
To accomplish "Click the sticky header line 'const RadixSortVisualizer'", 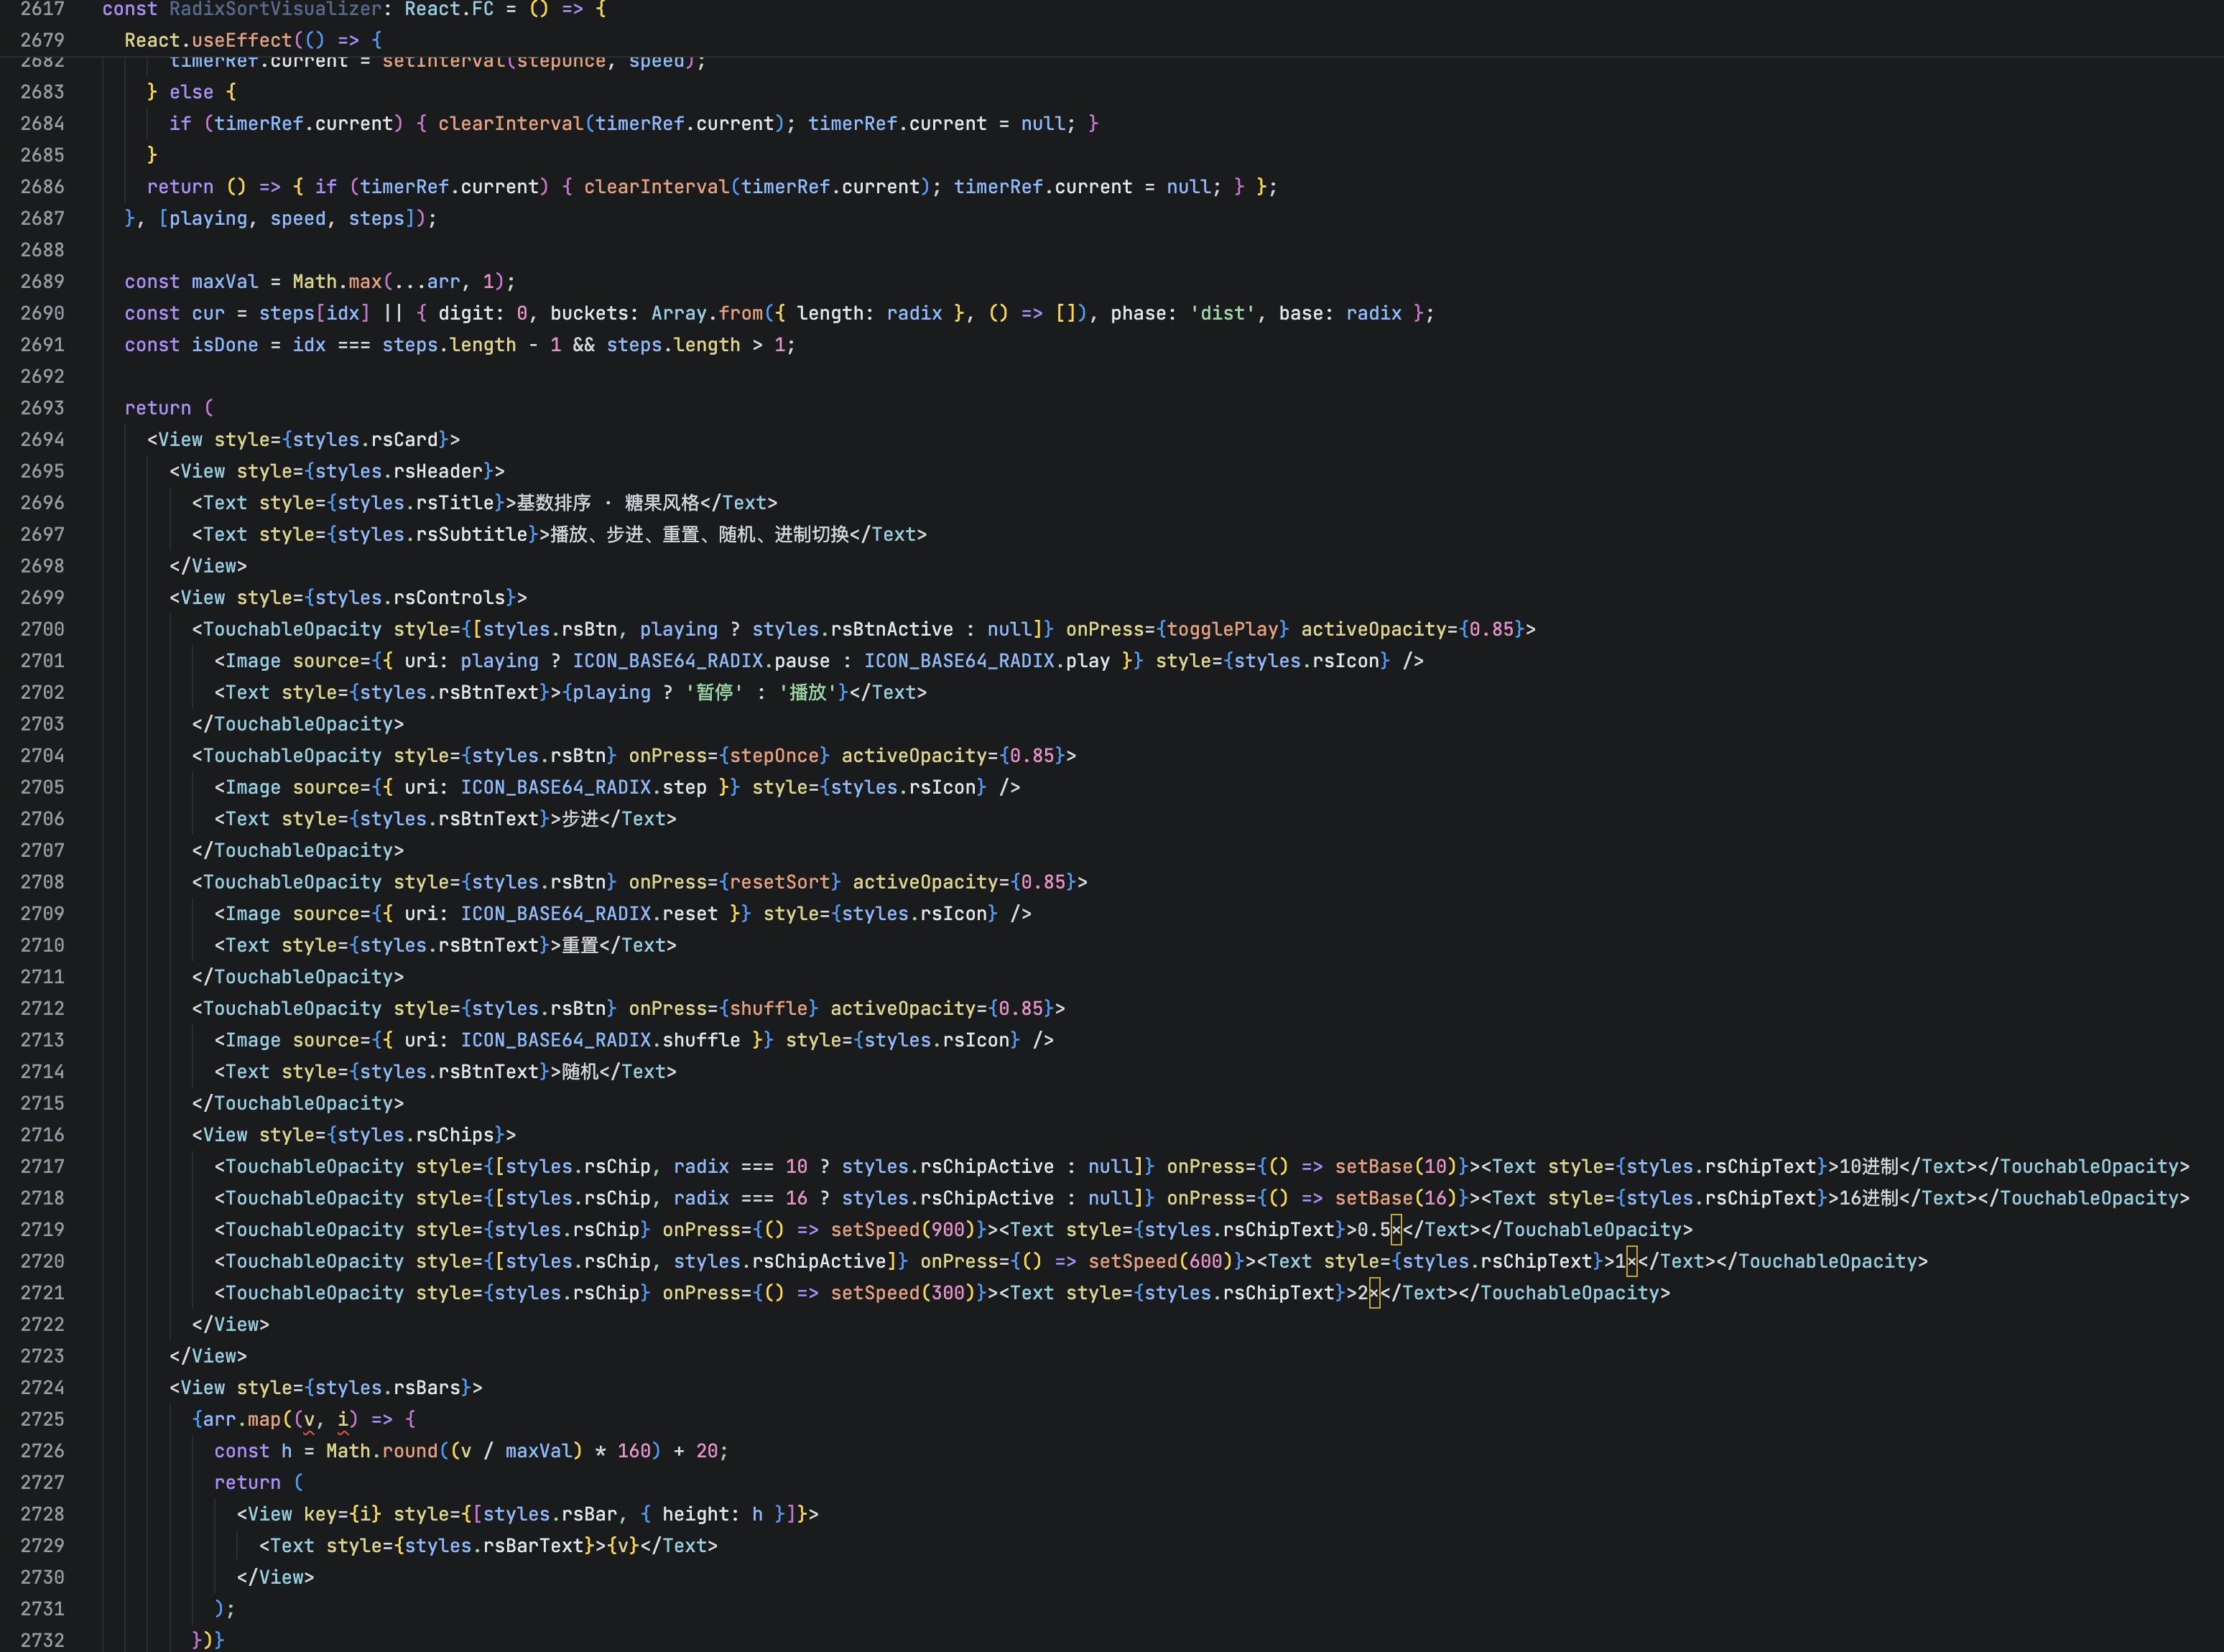I will coord(354,9).
